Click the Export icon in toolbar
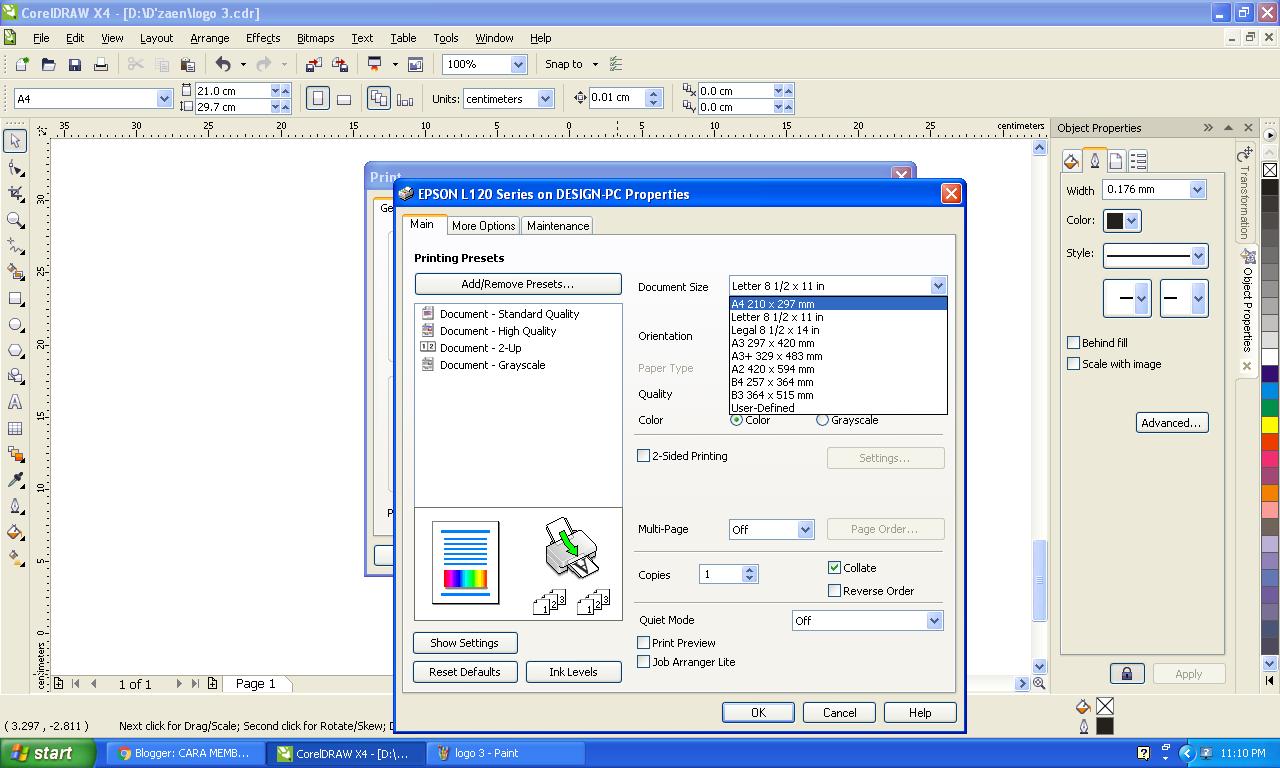1280x768 pixels. (x=340, y=64)
